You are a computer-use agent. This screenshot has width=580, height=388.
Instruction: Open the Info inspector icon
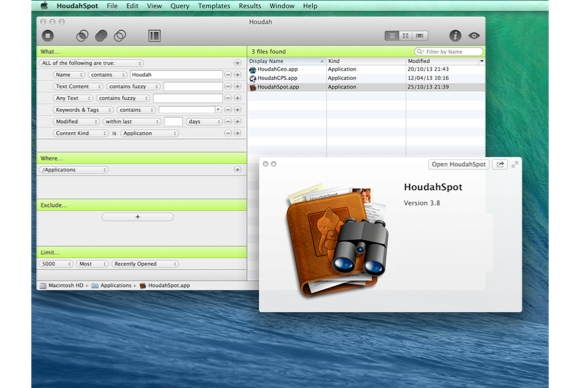tap(455, 36)
